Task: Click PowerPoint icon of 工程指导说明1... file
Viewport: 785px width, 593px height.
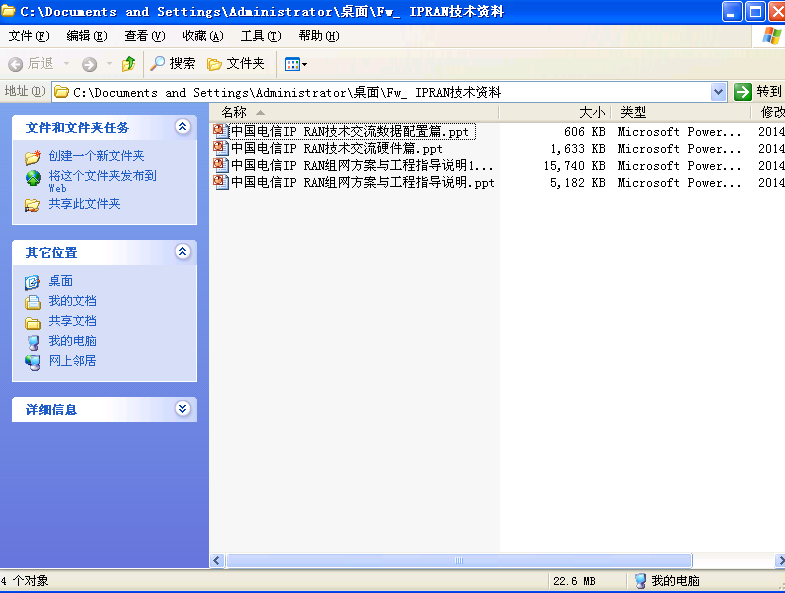Action: (x=221, y=166)
